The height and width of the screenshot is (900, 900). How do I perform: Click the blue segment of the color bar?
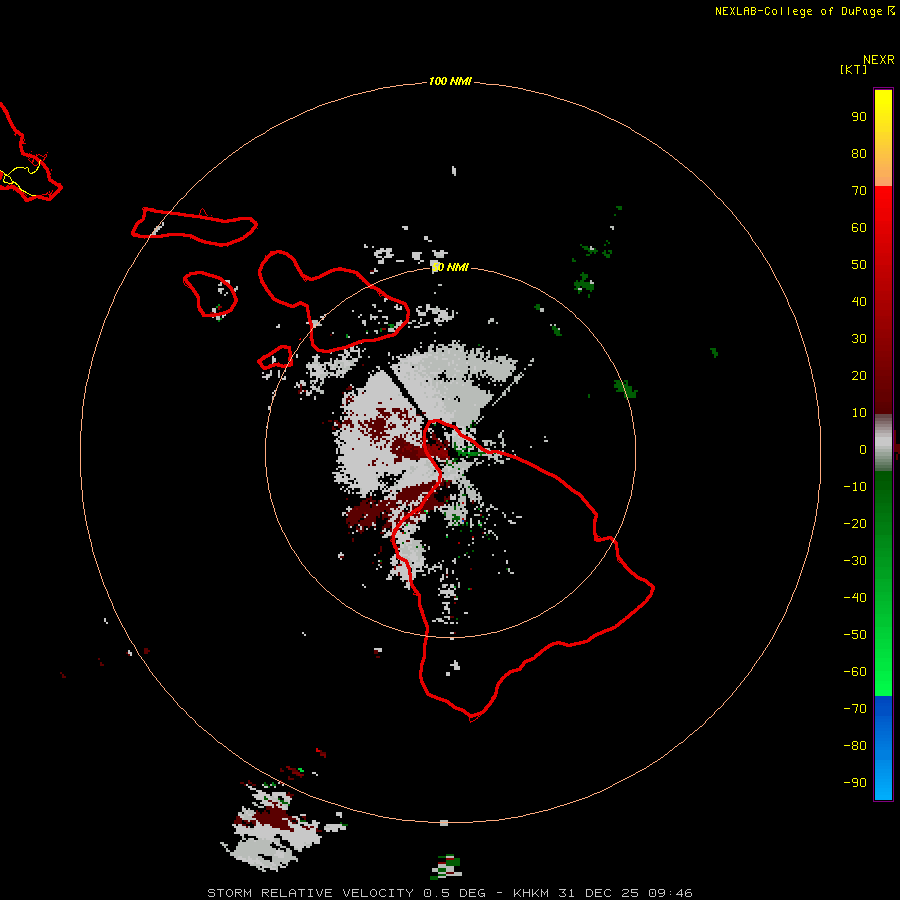tap(883, 748)
